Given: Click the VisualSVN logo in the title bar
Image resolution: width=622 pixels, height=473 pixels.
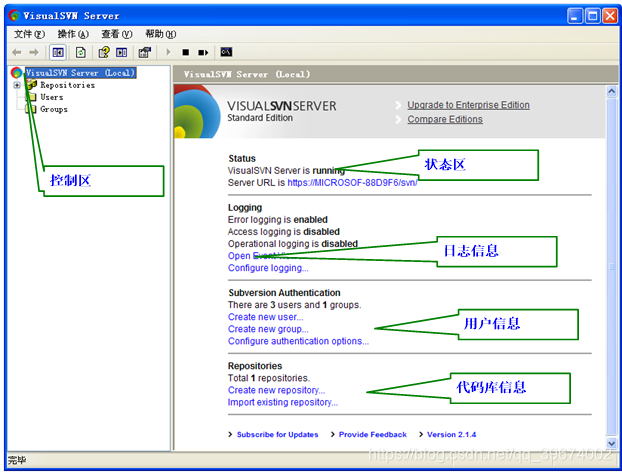Looking at the screenshot, I should click(14, 16).
